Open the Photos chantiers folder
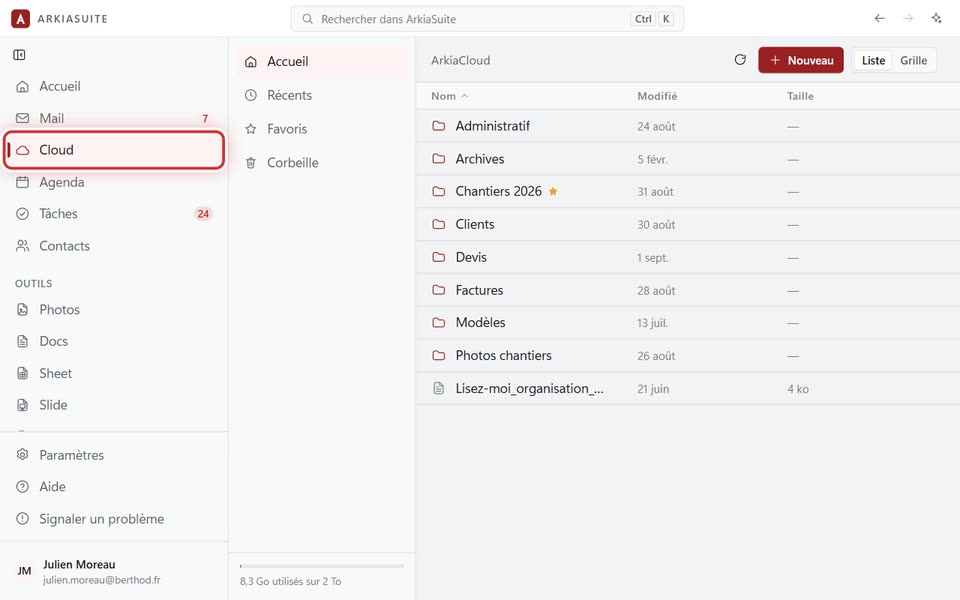This screenshot has width=960, height=600. pos(688,356)
